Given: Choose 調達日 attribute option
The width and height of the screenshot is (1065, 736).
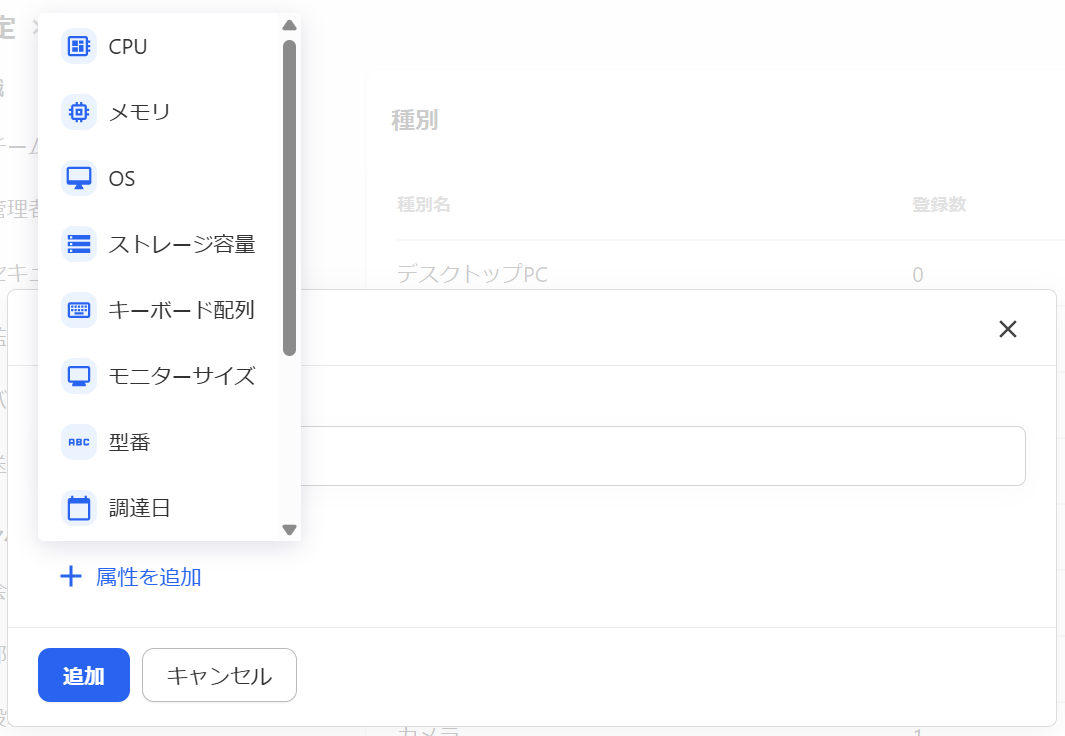Looking at the screenshot, I should point(159,508).
